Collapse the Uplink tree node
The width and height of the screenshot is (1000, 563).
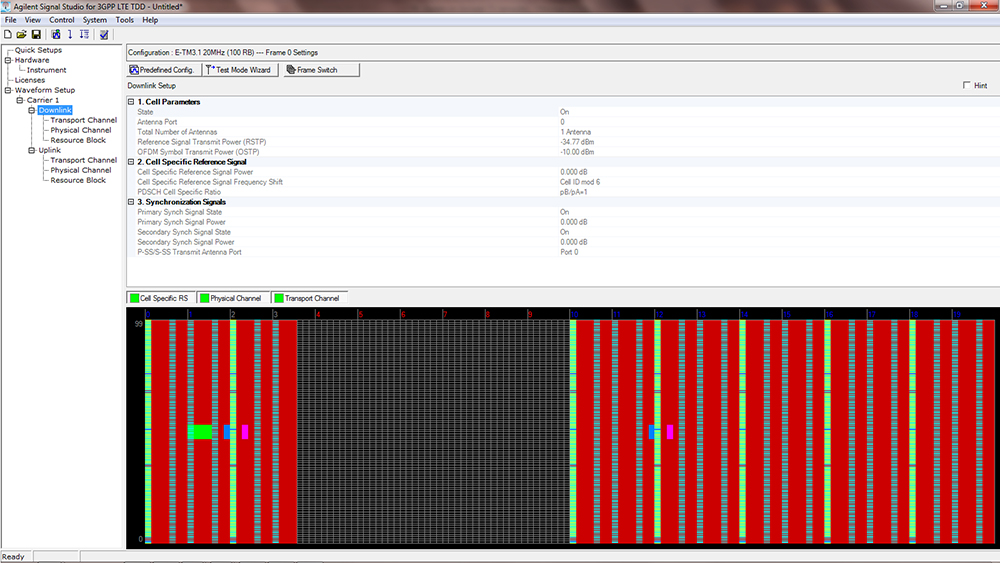[x=32, y=150]
